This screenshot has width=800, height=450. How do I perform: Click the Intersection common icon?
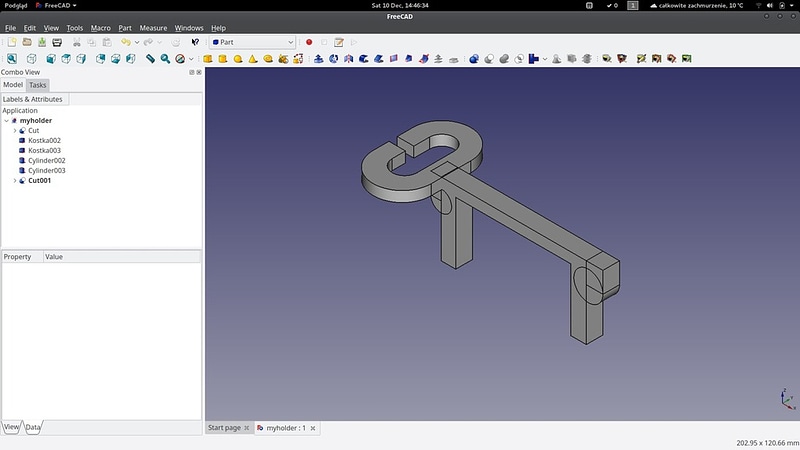[x=519, y=59]
